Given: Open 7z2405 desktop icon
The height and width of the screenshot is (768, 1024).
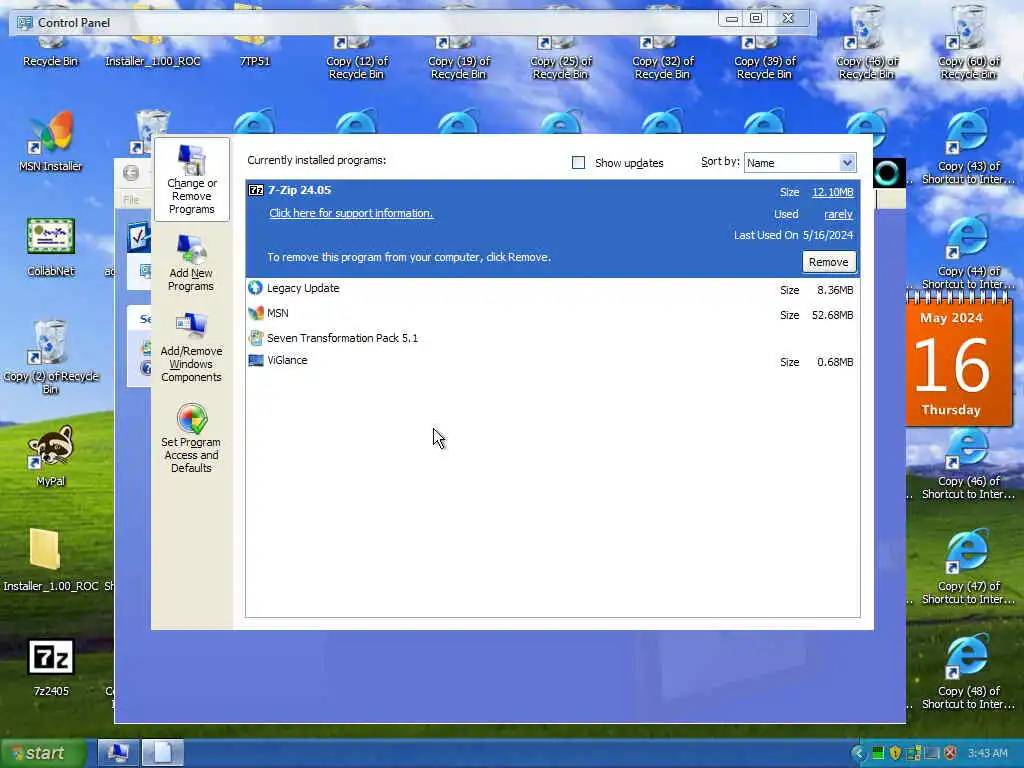Looking at the screenshot, I should [x=51, y=667].
